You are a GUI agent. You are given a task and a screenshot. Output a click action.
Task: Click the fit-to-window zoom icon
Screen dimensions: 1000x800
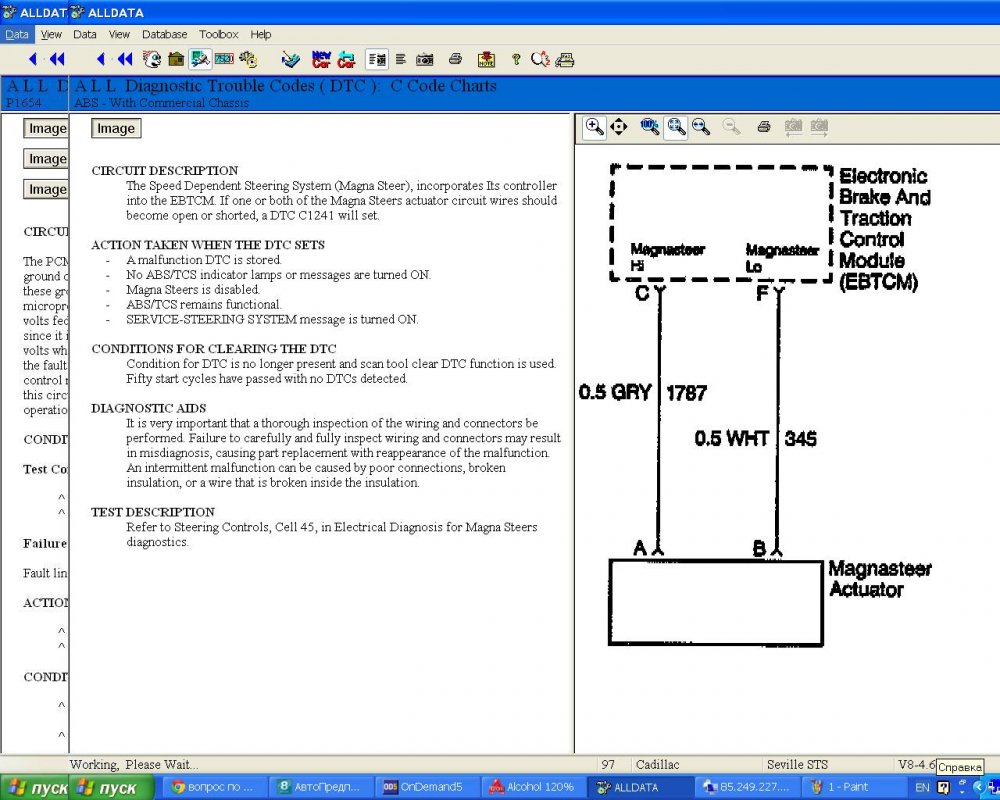(676, 127)
